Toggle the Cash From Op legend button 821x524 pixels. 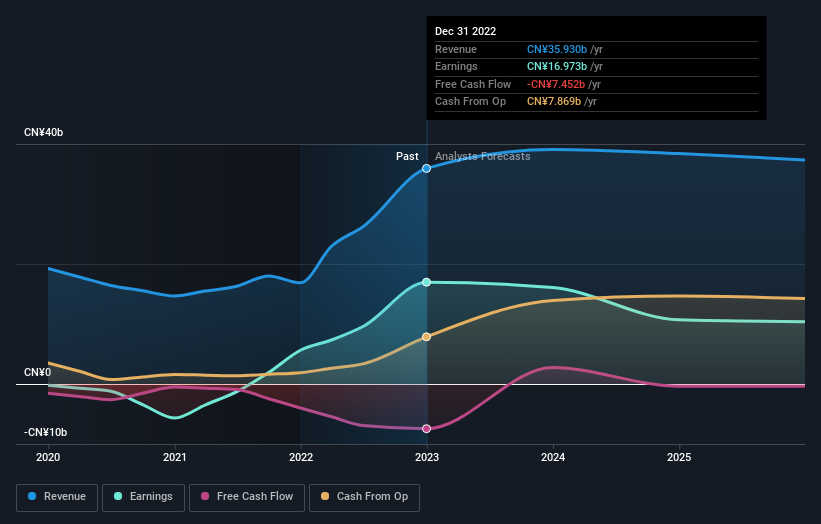364,497
